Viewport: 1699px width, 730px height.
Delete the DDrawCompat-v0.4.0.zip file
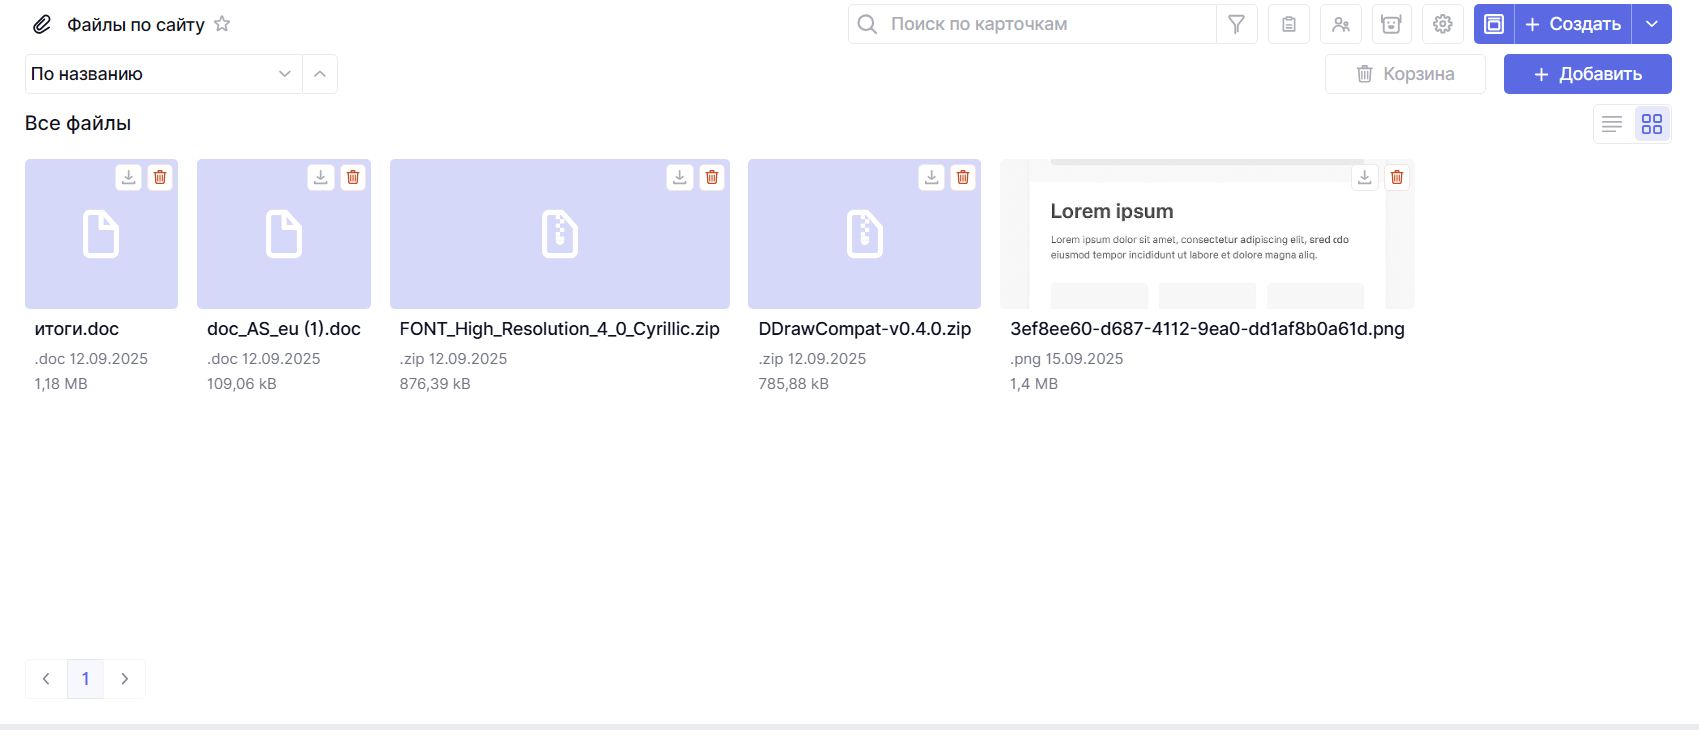click(963, 177)
